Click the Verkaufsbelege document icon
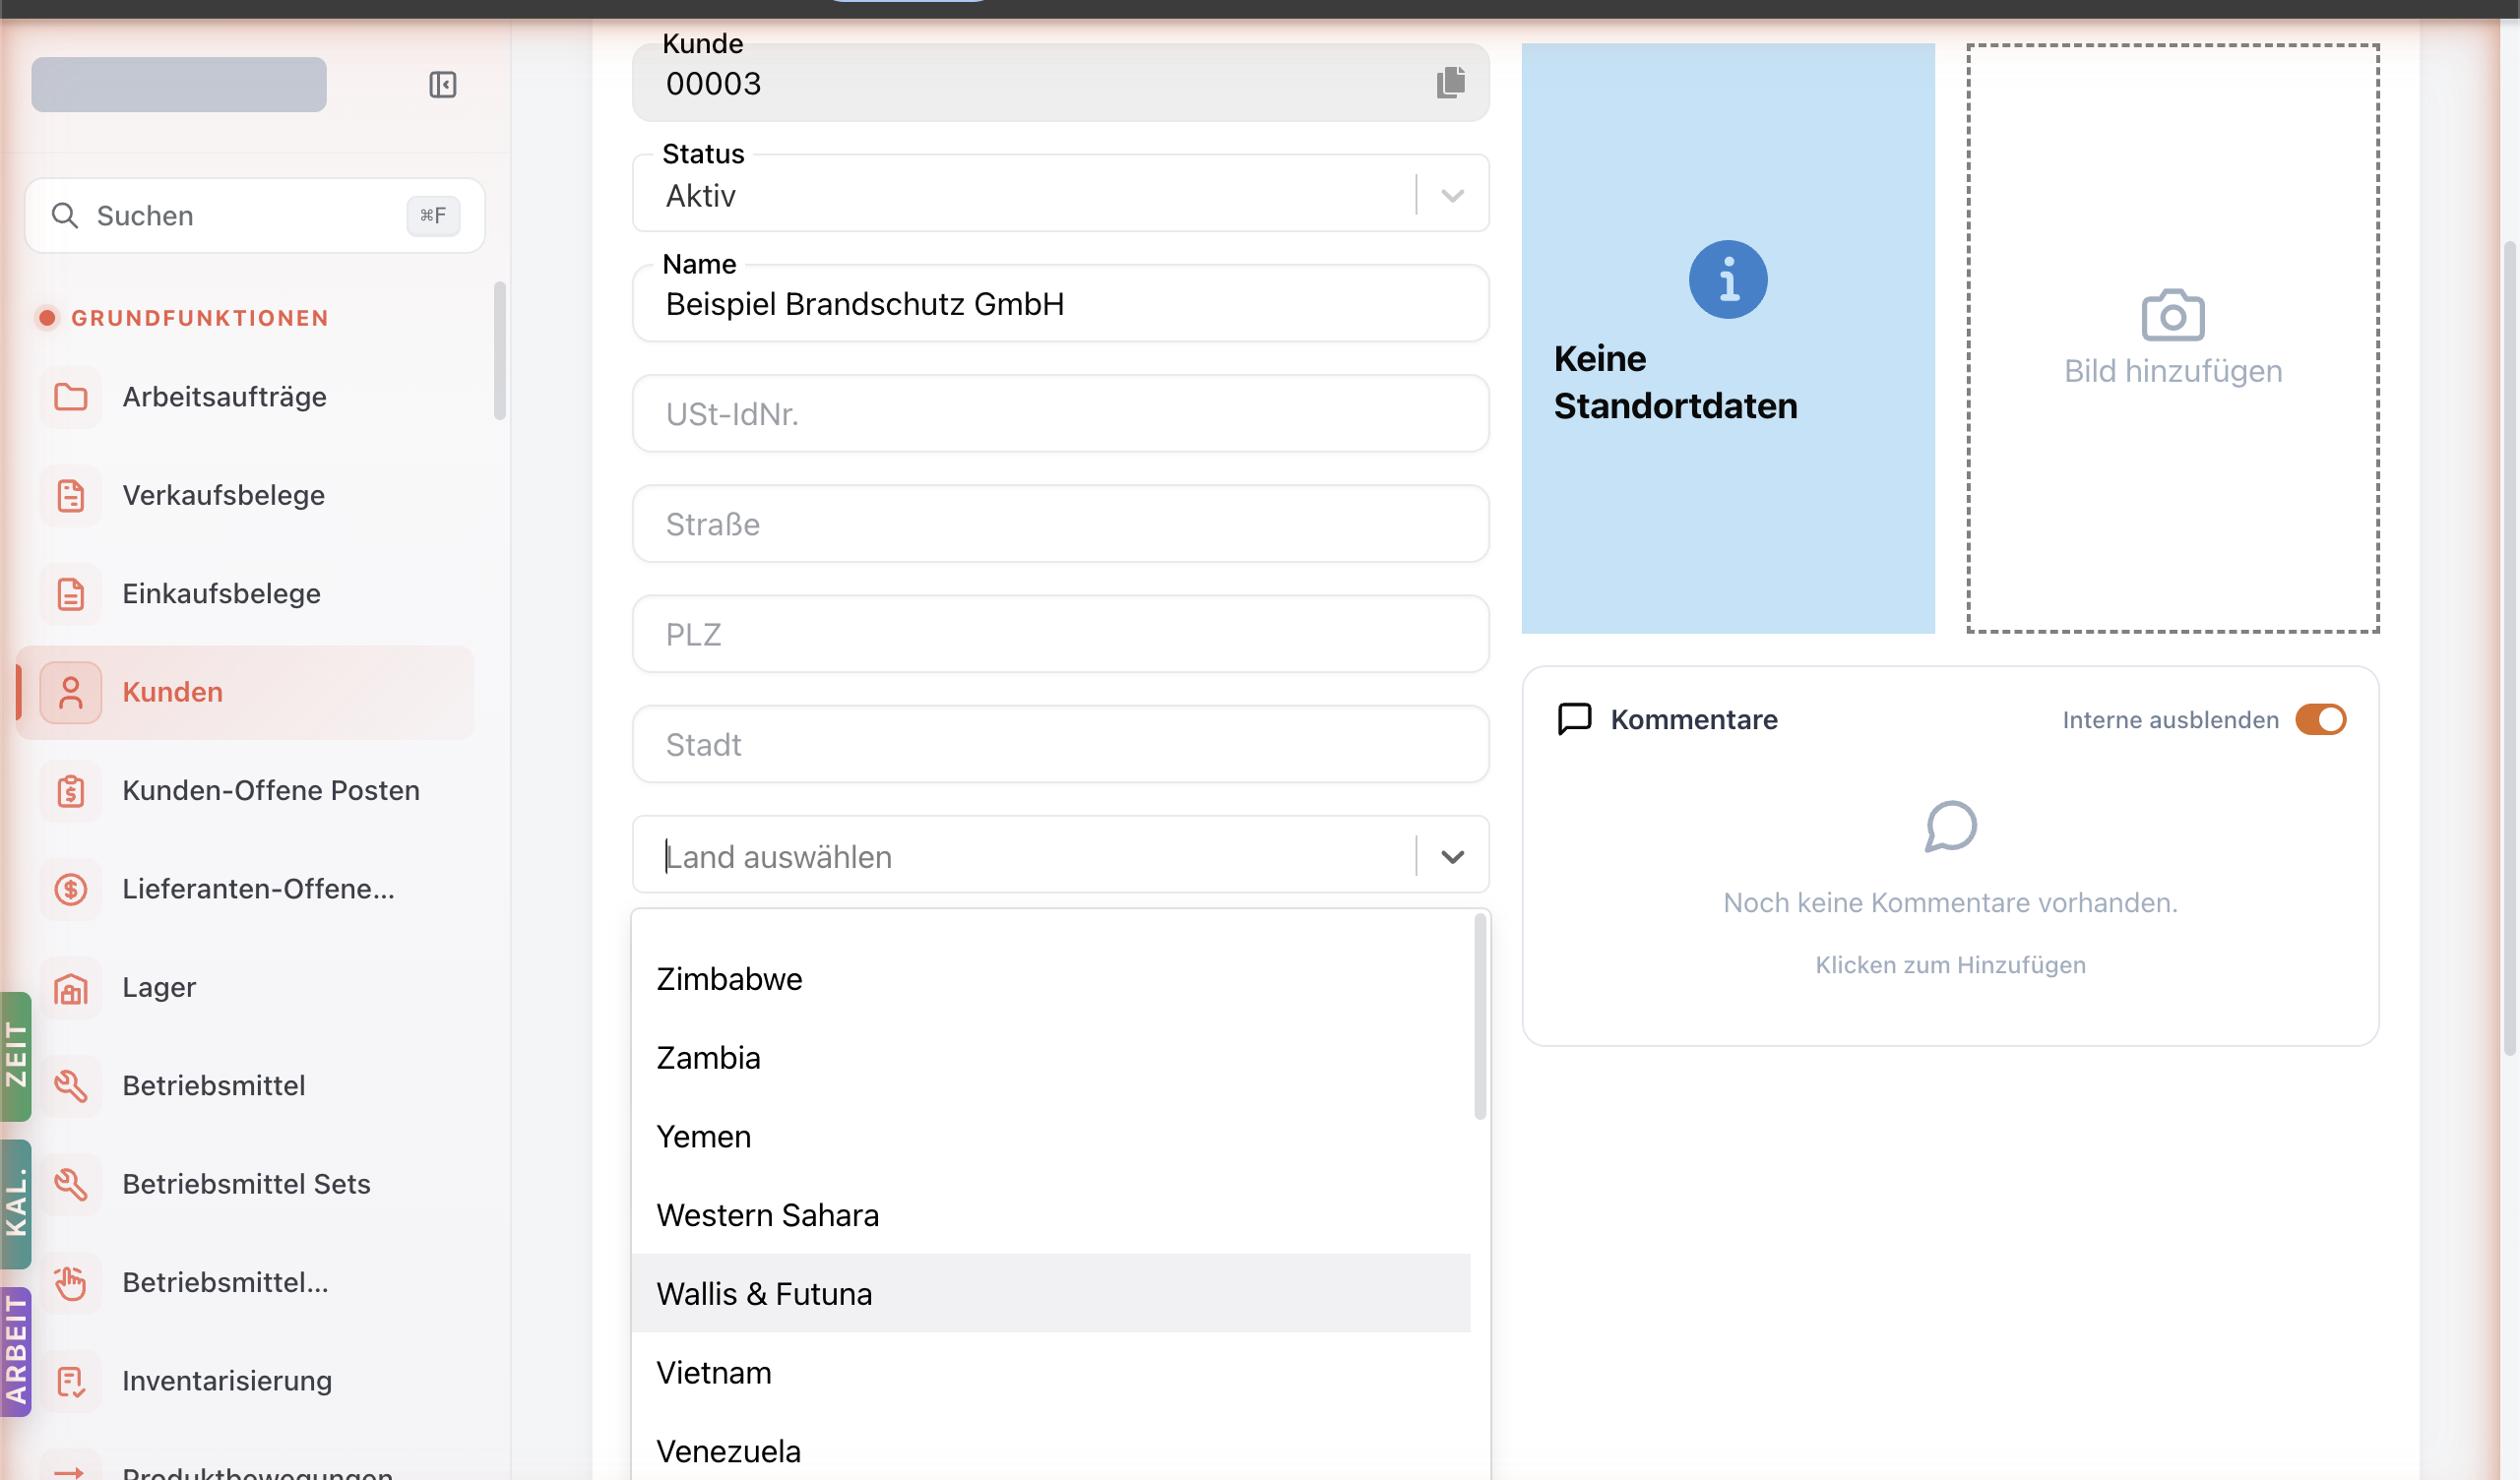Viewport: 2520px width, 1480px height. (71, 495)
